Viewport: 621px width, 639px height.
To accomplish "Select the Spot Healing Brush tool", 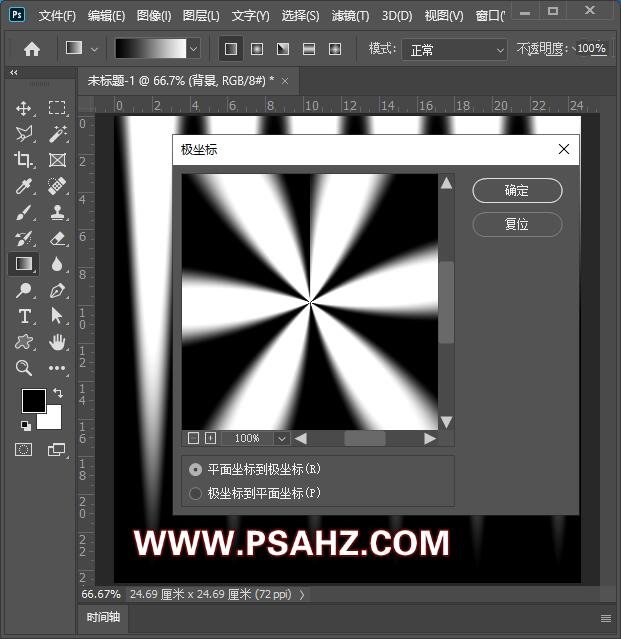I will coord(57,186).
